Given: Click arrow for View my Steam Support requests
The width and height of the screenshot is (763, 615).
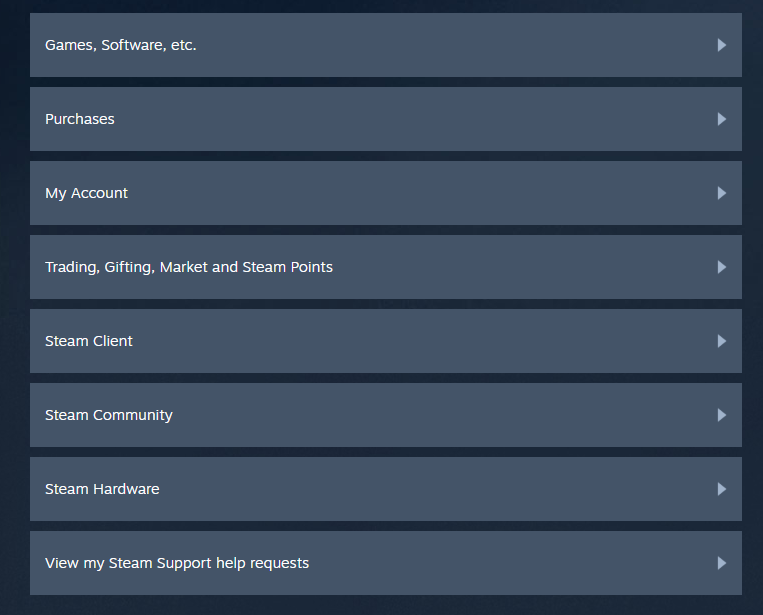Looking at the screenshot, I should click(x=722, y=563).
